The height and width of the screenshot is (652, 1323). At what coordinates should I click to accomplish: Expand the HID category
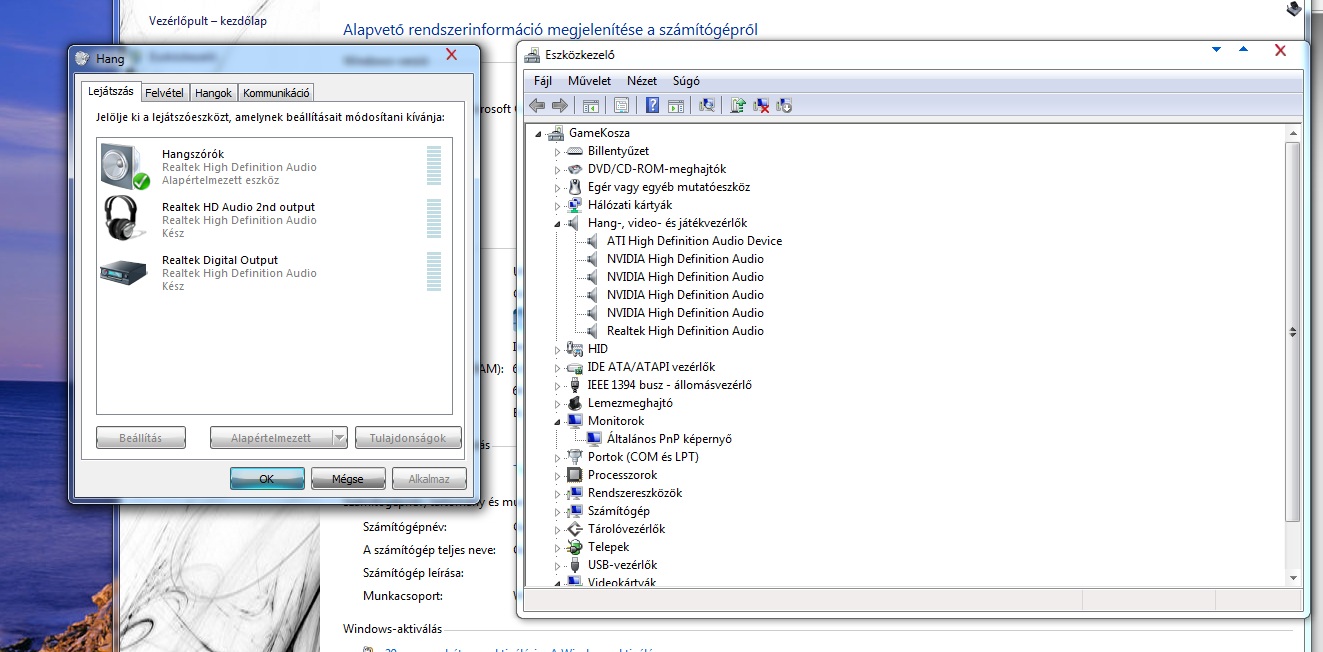pyautogui.click(x=558, y=349)
